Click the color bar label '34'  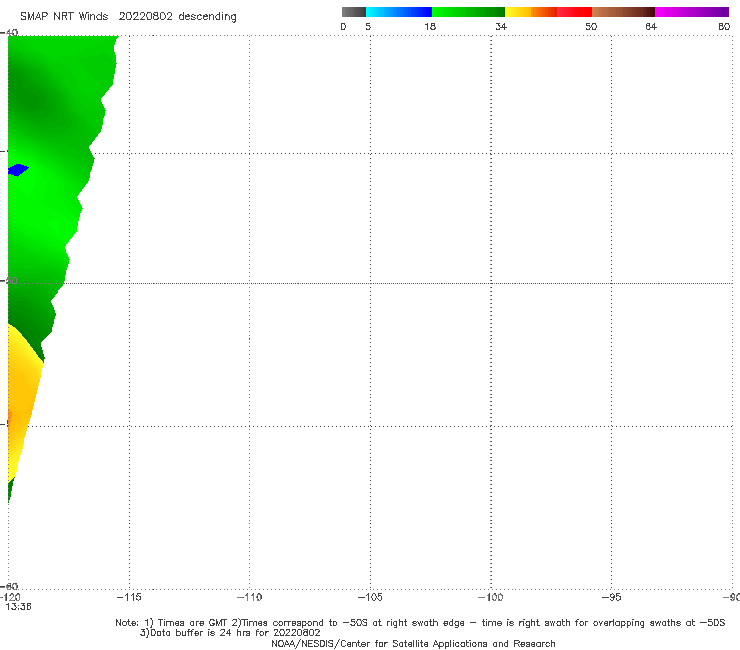pos(501,27)
